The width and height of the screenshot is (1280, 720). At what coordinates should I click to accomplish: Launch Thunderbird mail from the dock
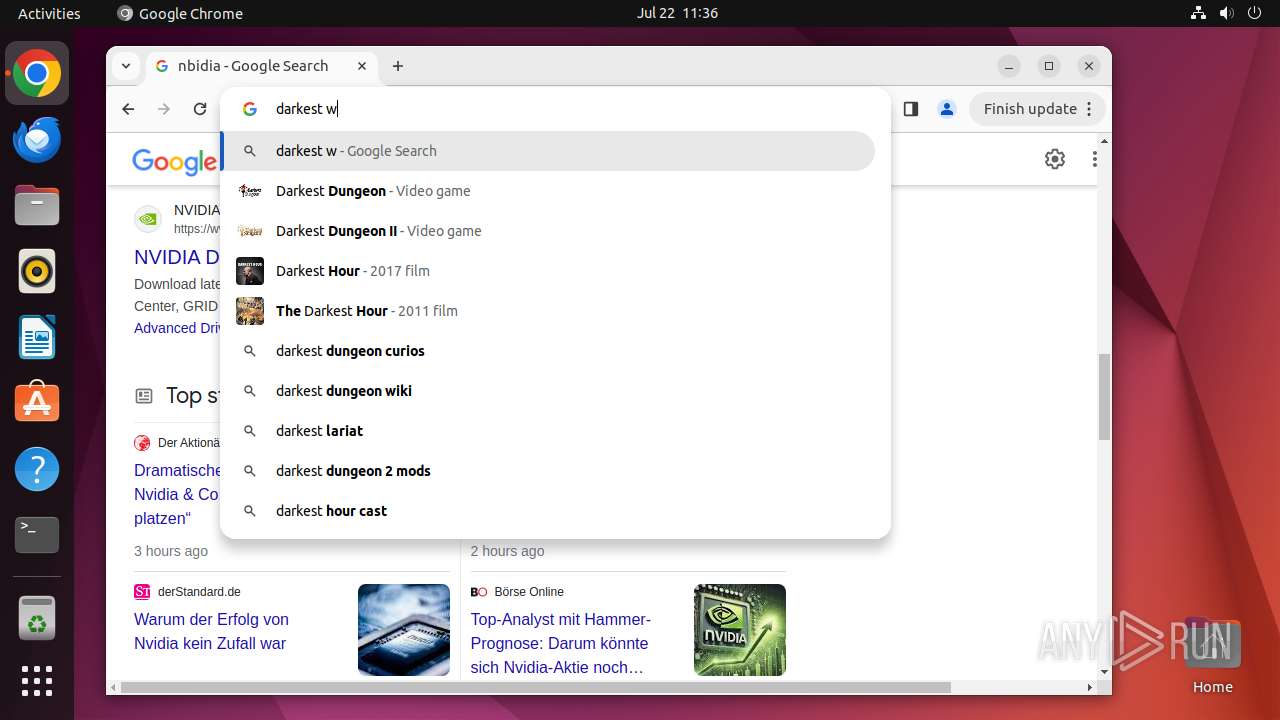point(37,140)
